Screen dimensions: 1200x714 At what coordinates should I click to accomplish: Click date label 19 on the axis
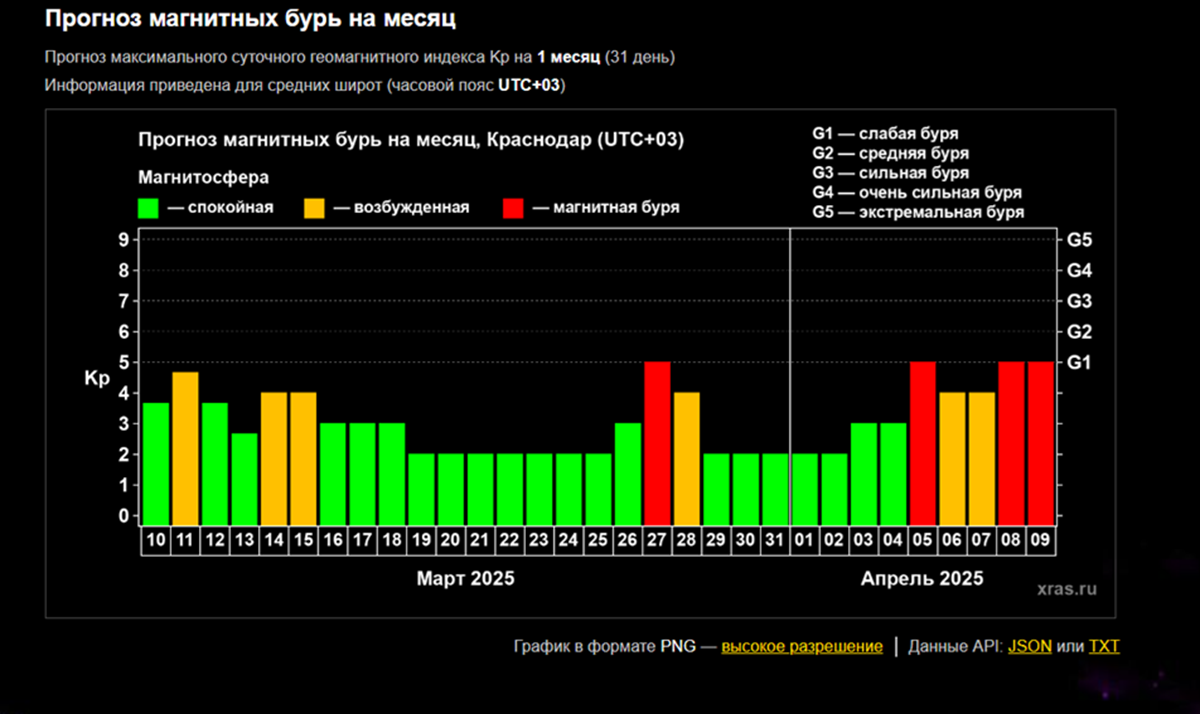(421, 539)
